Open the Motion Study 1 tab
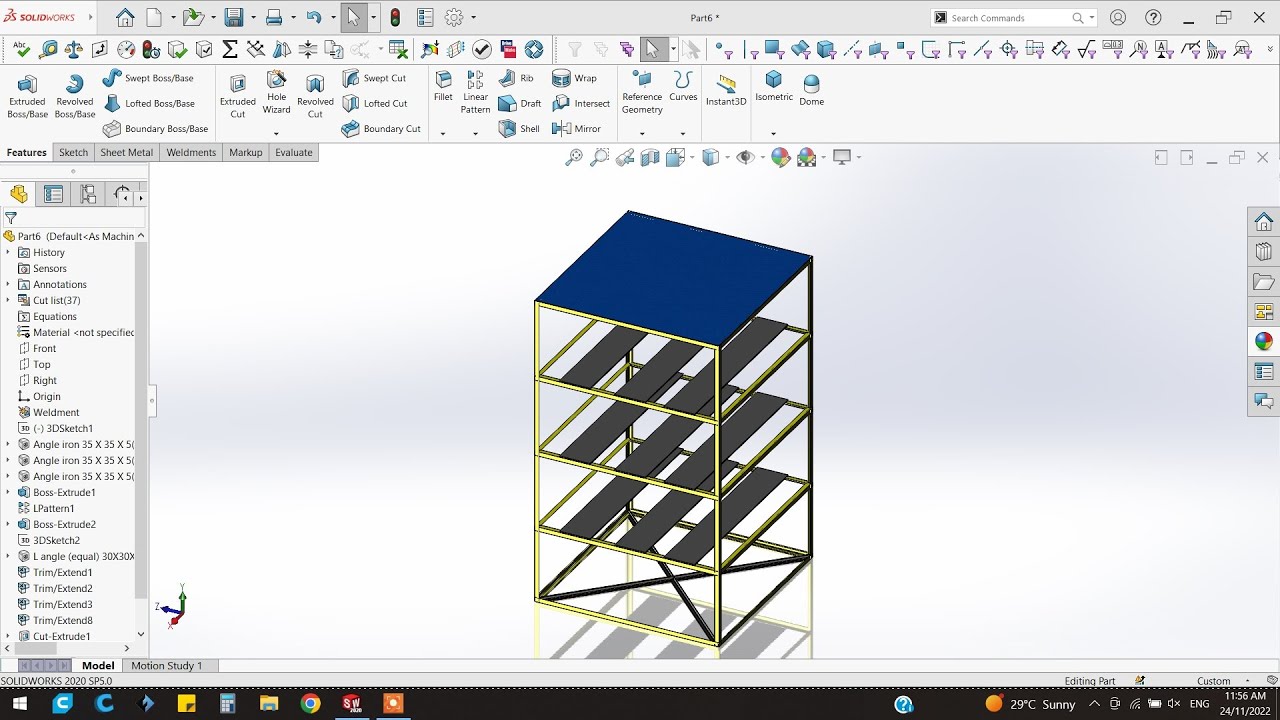Viewport: 1280px width, 720px height. point(167,665)
